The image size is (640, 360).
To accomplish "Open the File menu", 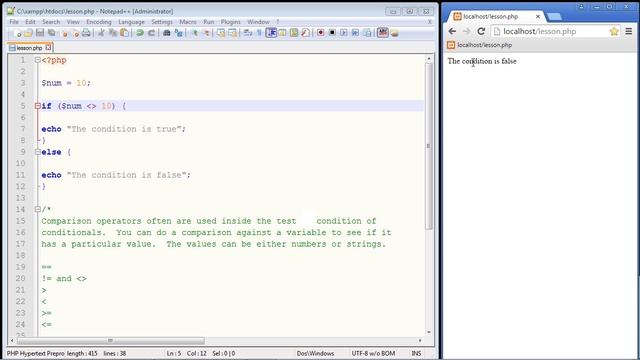I will point(14,22).
